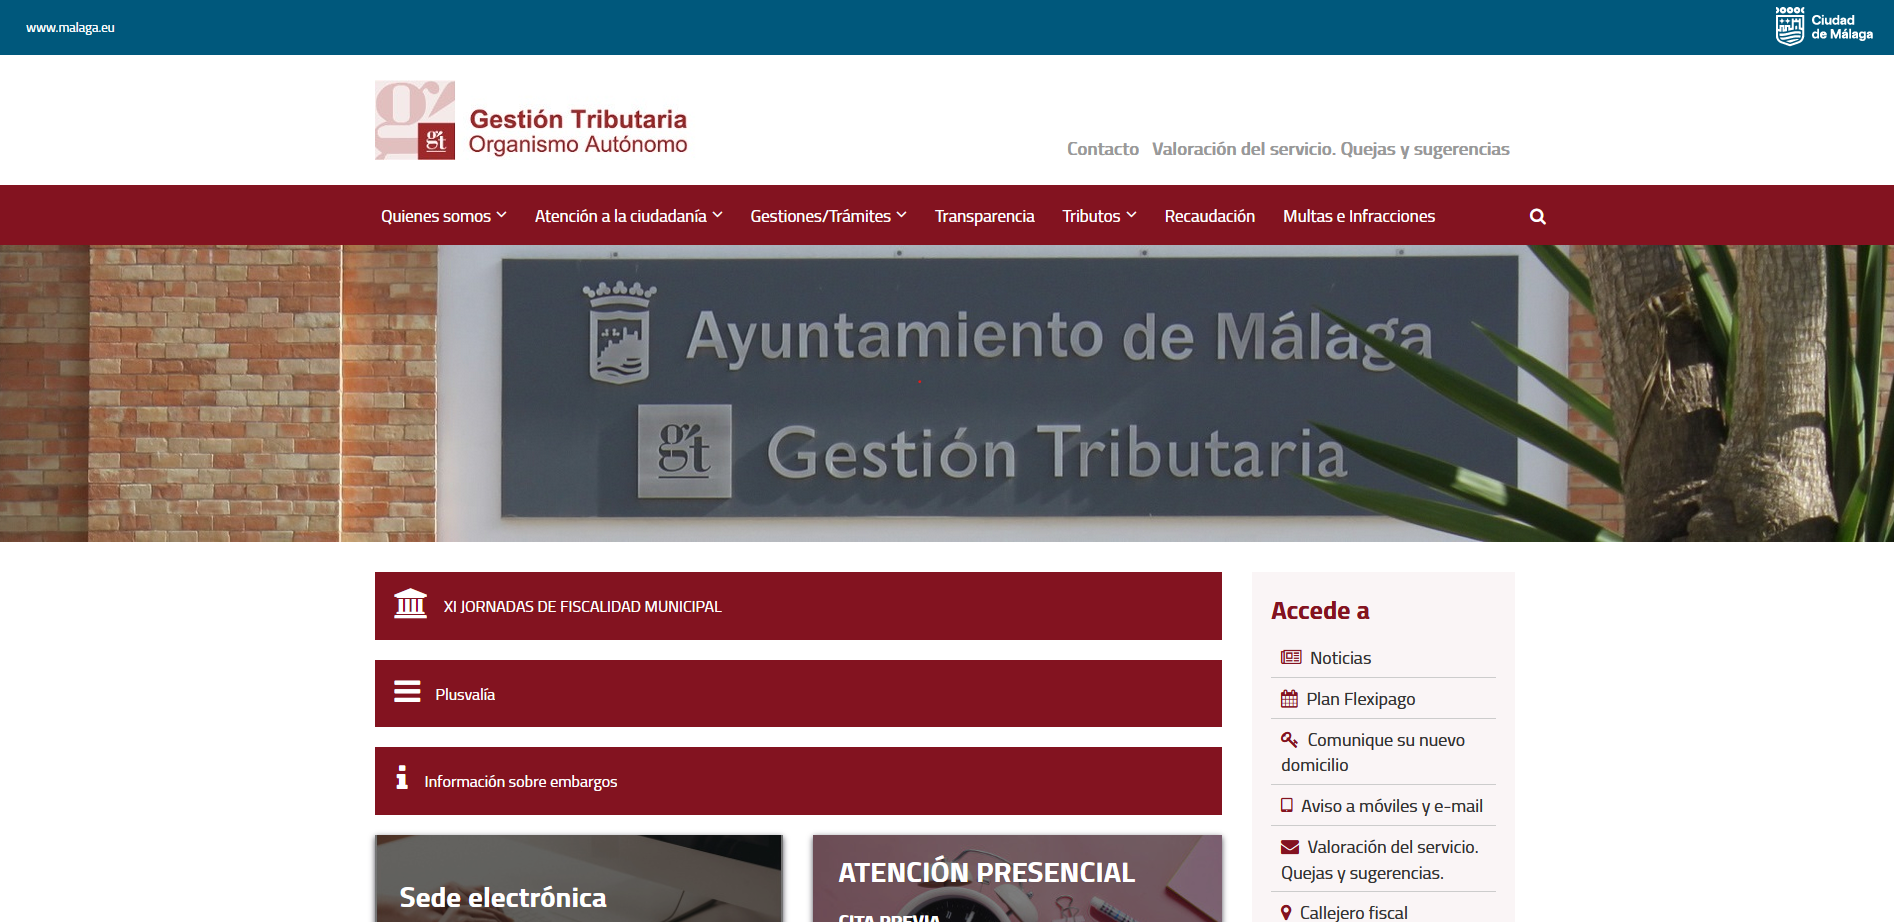Open the Plusvalía banner text
This screenshot has width=1894, height=922.
coord(465,694)
